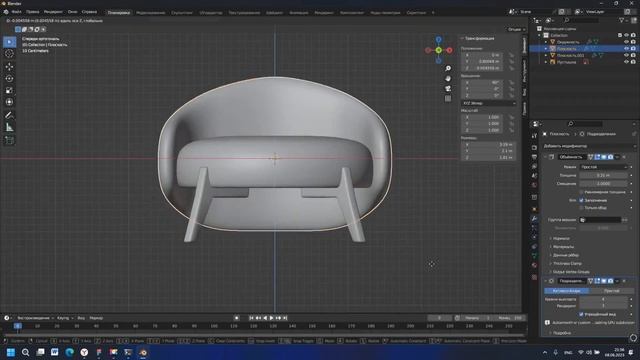
Task: Expand the Материалы subpanel
Action: (563, 247)
